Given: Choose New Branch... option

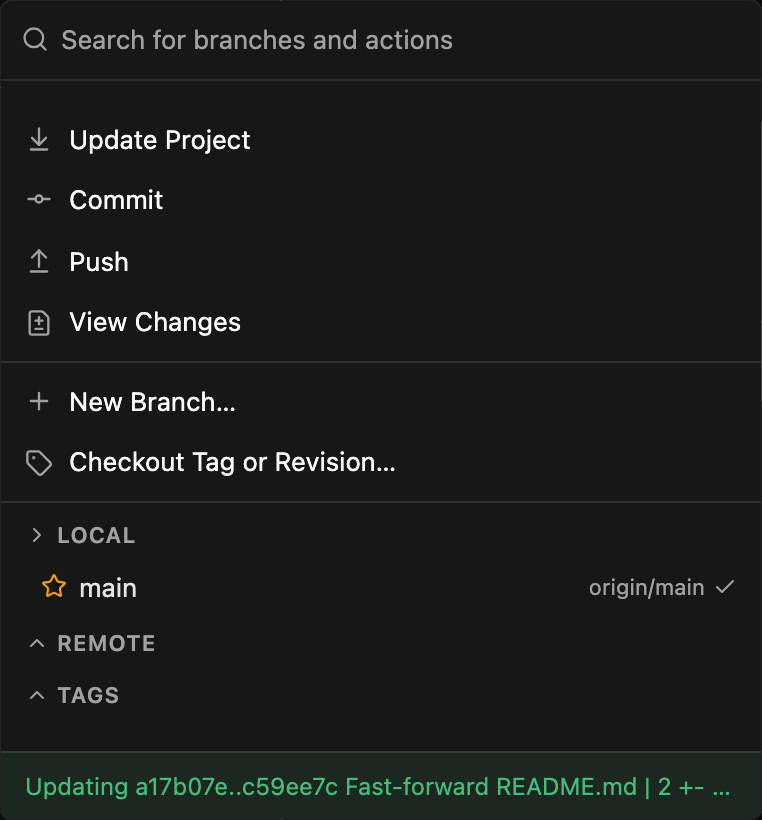Looking at the screenshot, I should [x=381, y=402].
